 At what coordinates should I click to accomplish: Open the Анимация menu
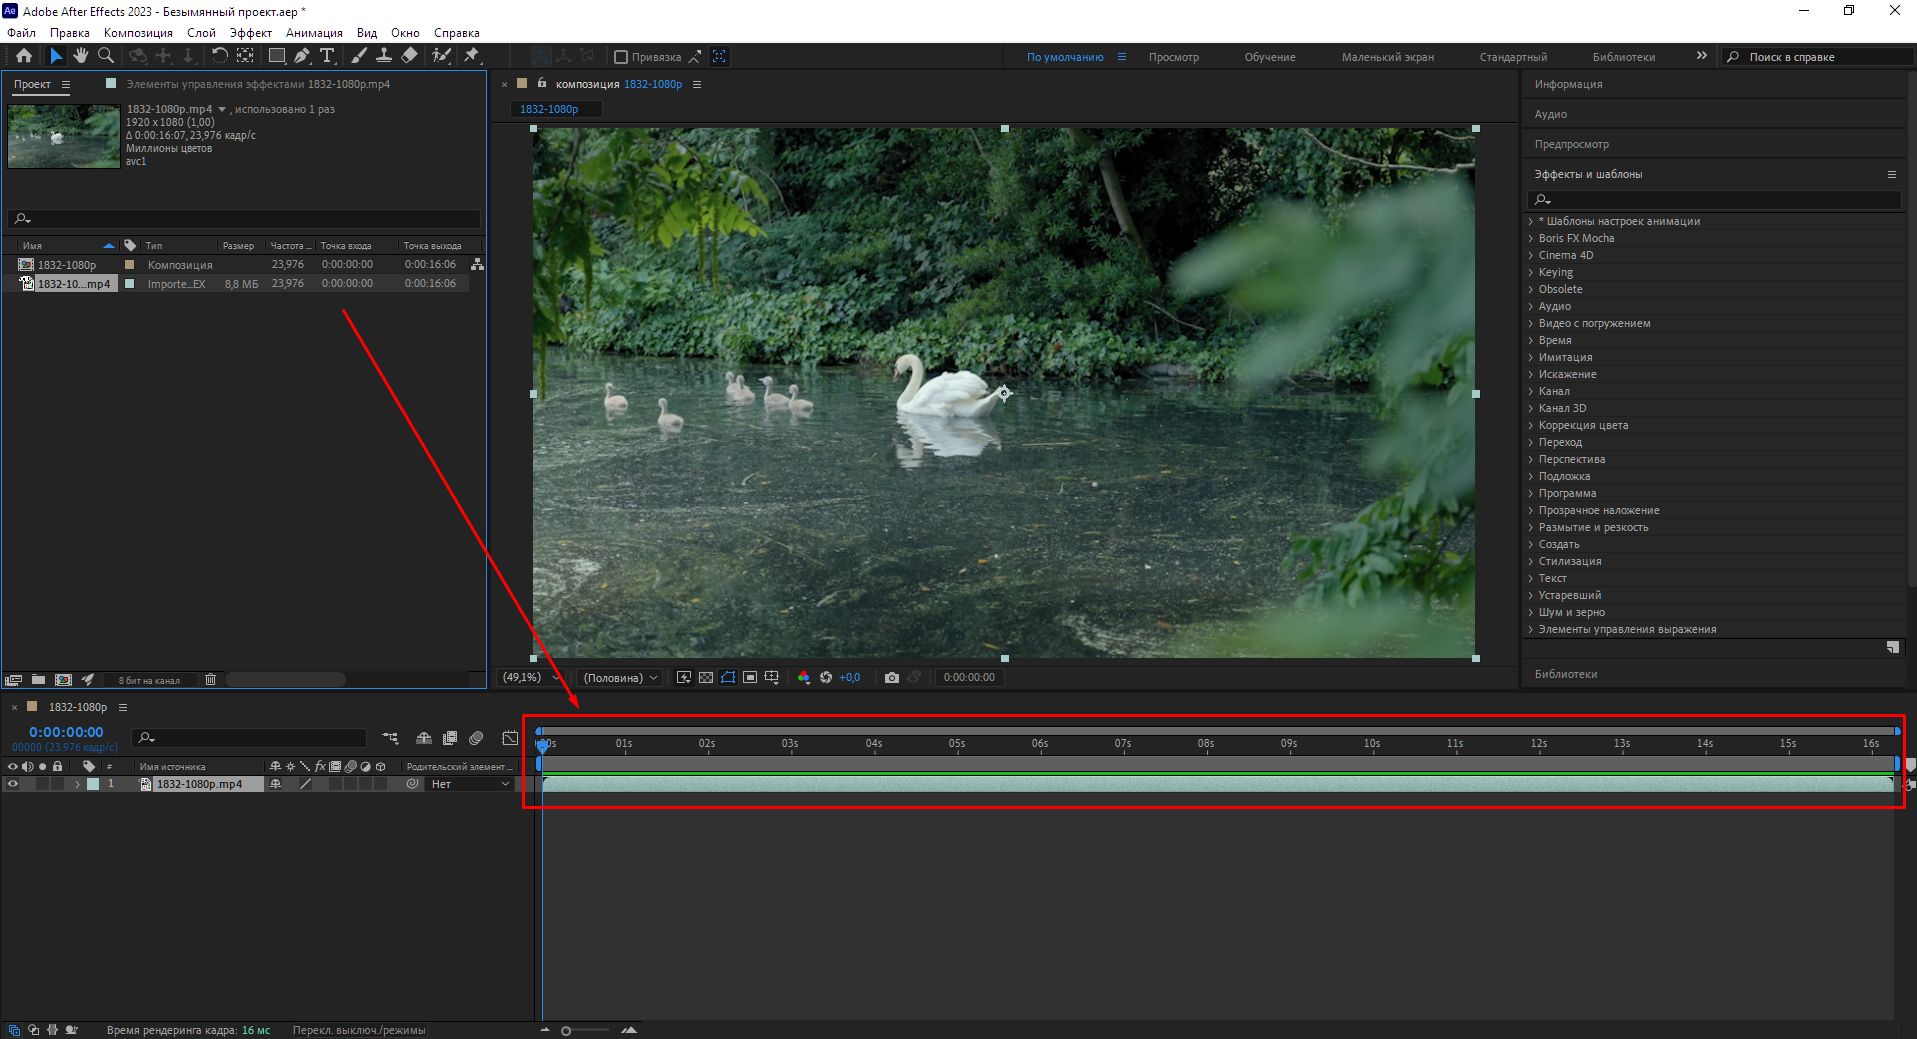(x=314, y=33)
